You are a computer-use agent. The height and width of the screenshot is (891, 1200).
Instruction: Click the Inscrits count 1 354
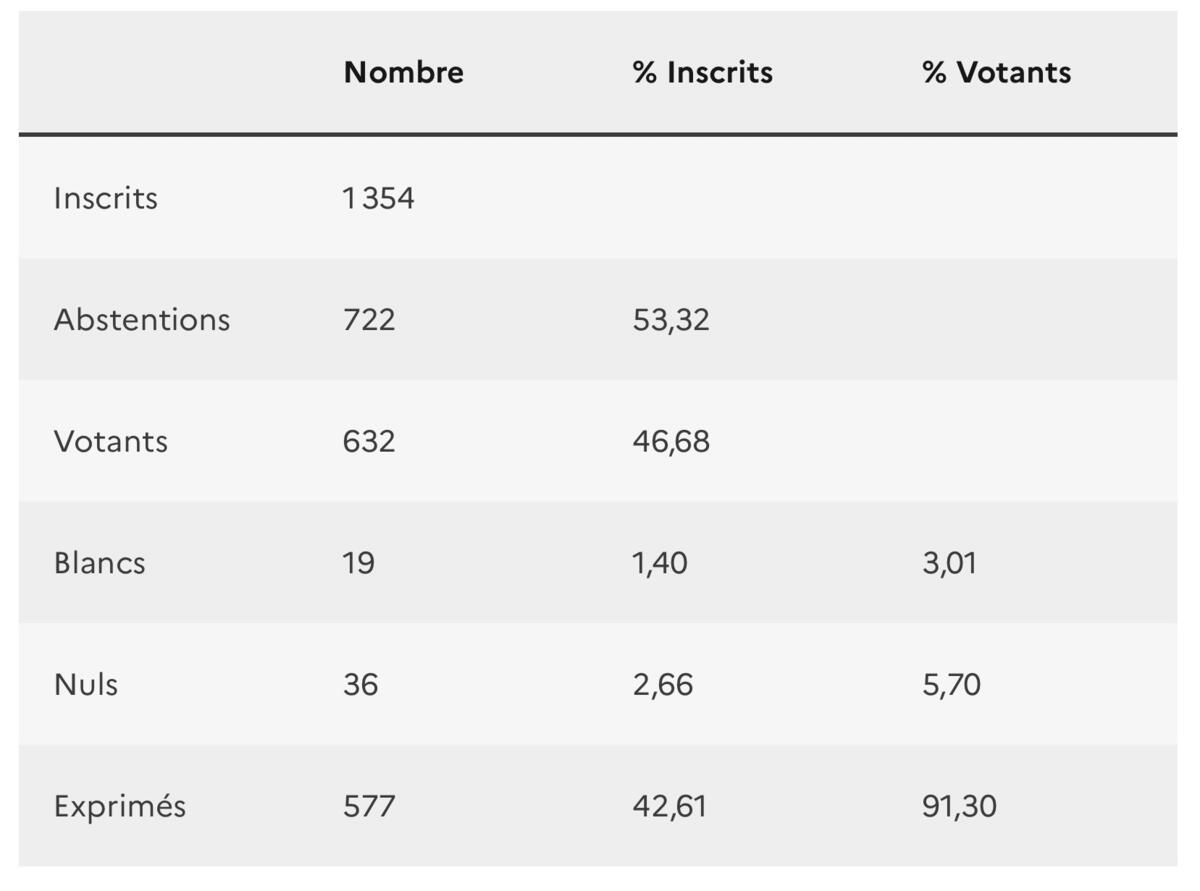(x=378, y=198)
